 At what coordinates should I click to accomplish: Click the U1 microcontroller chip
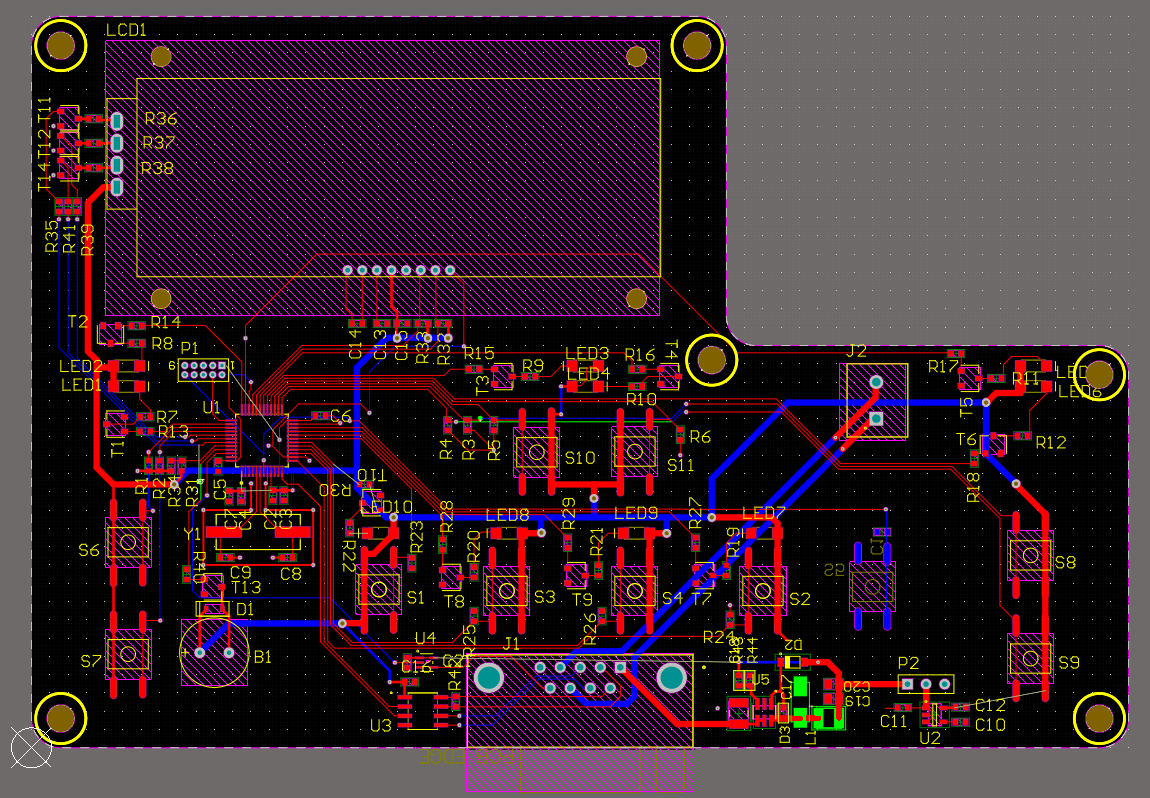point(259,437)
